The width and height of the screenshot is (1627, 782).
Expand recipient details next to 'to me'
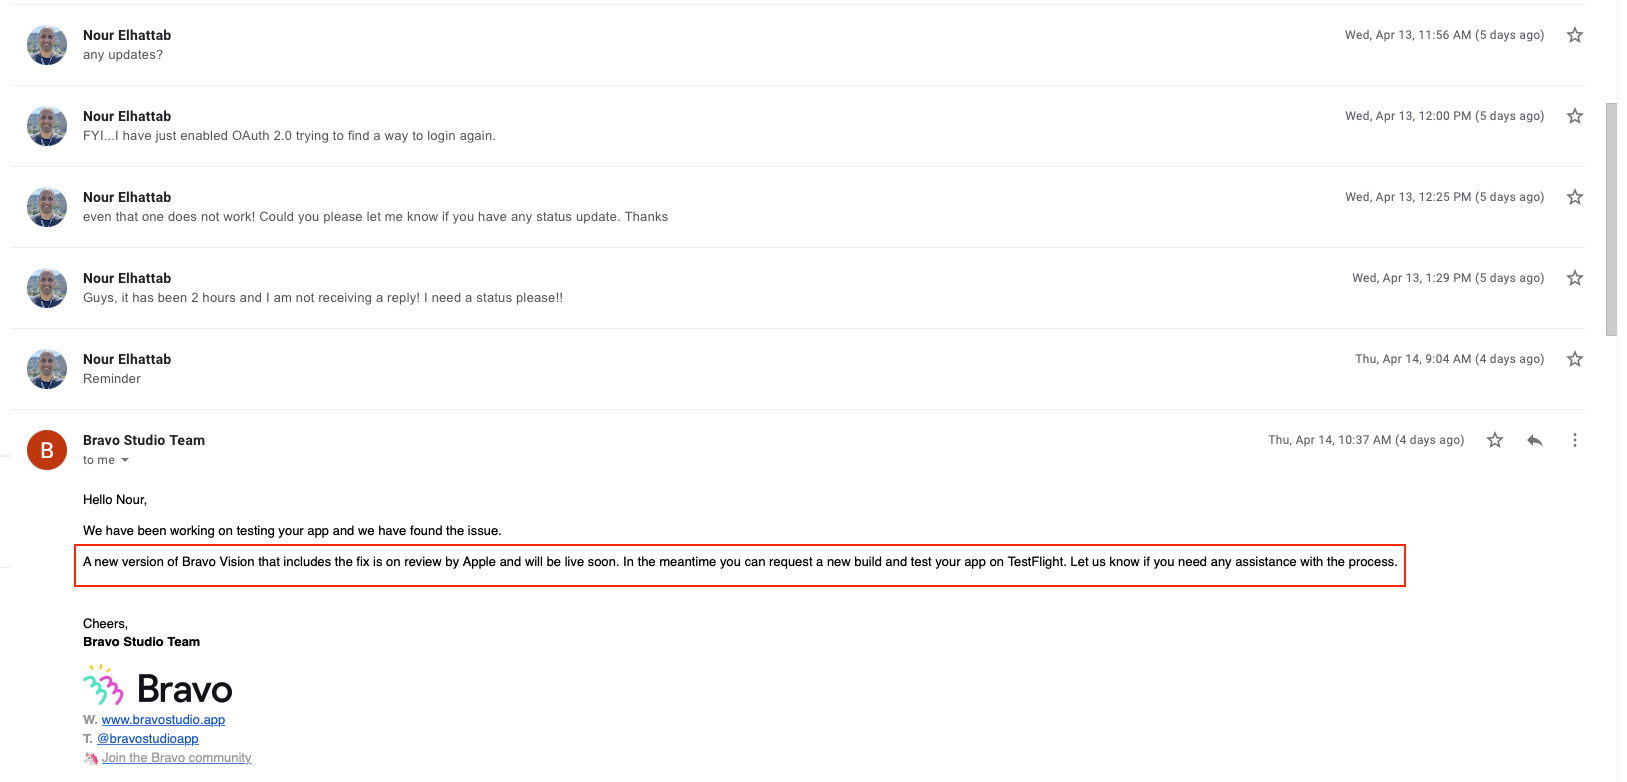point(125,460)
